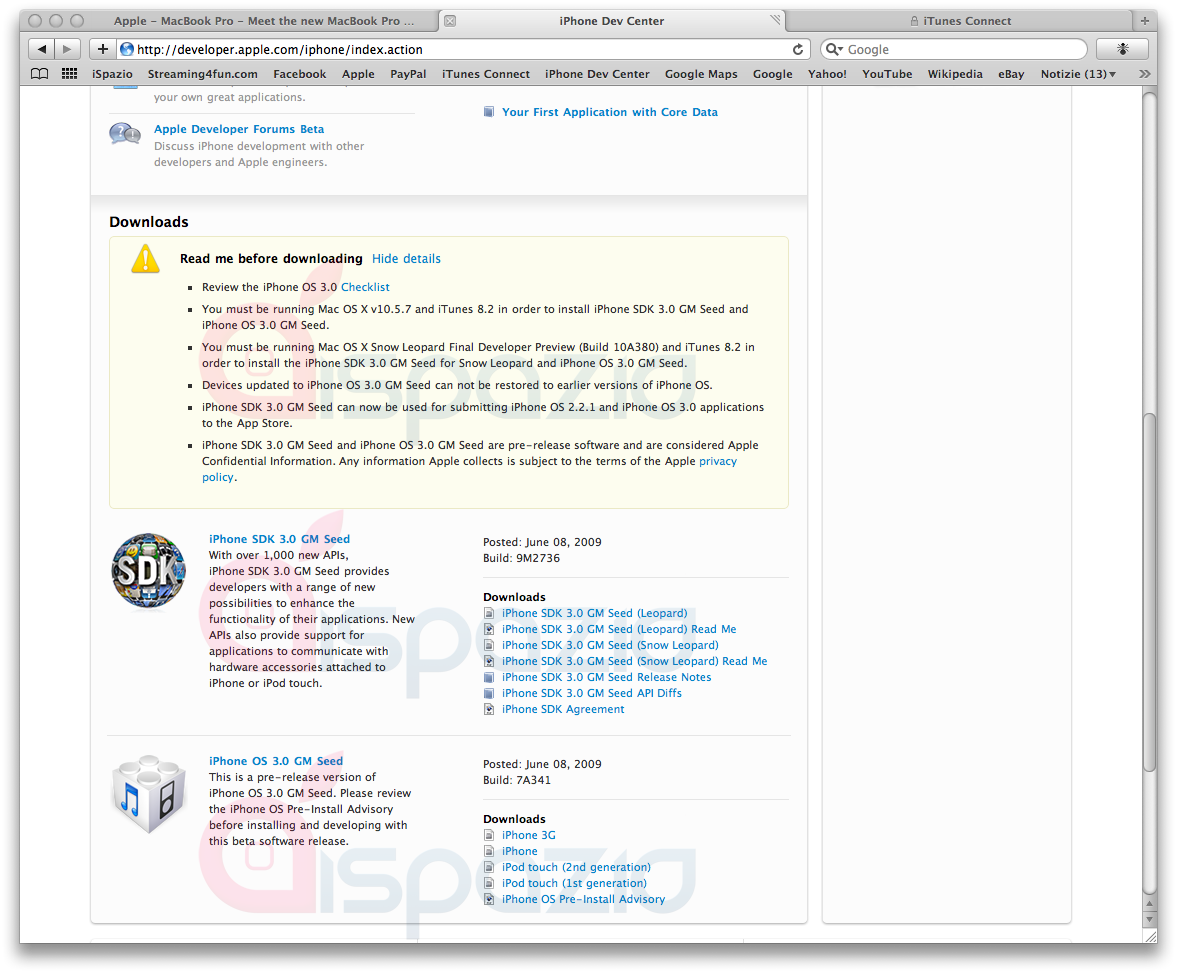
Task: Click icon beside Pre-Install Advisory link
Action: [489, 899]
